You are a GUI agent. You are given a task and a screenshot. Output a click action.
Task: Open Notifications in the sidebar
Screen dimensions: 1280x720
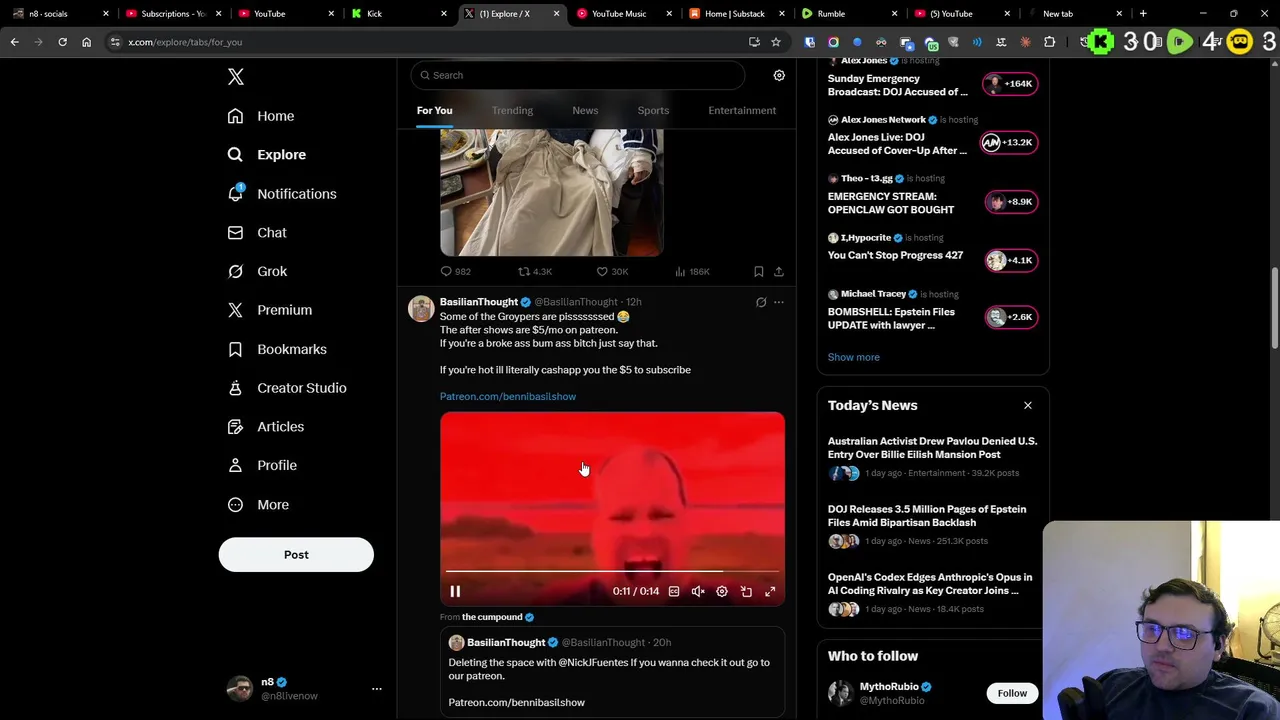click(282, 194)
